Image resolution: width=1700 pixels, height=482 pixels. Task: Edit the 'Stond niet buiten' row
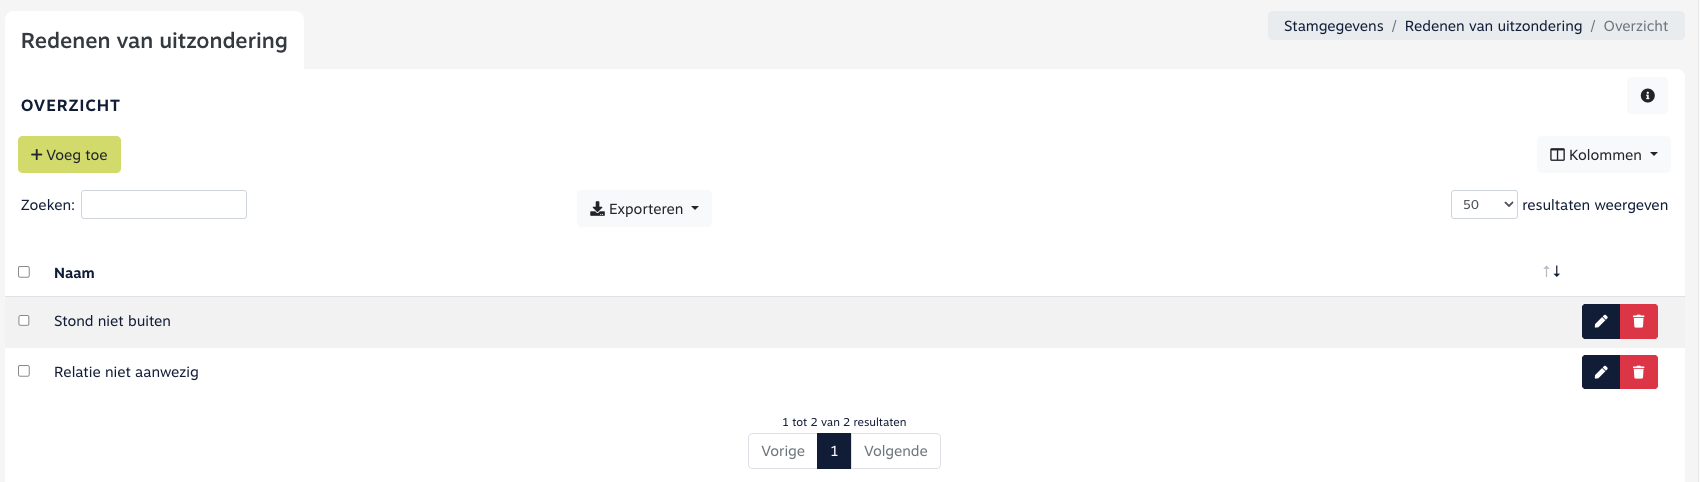(1600, 321)
